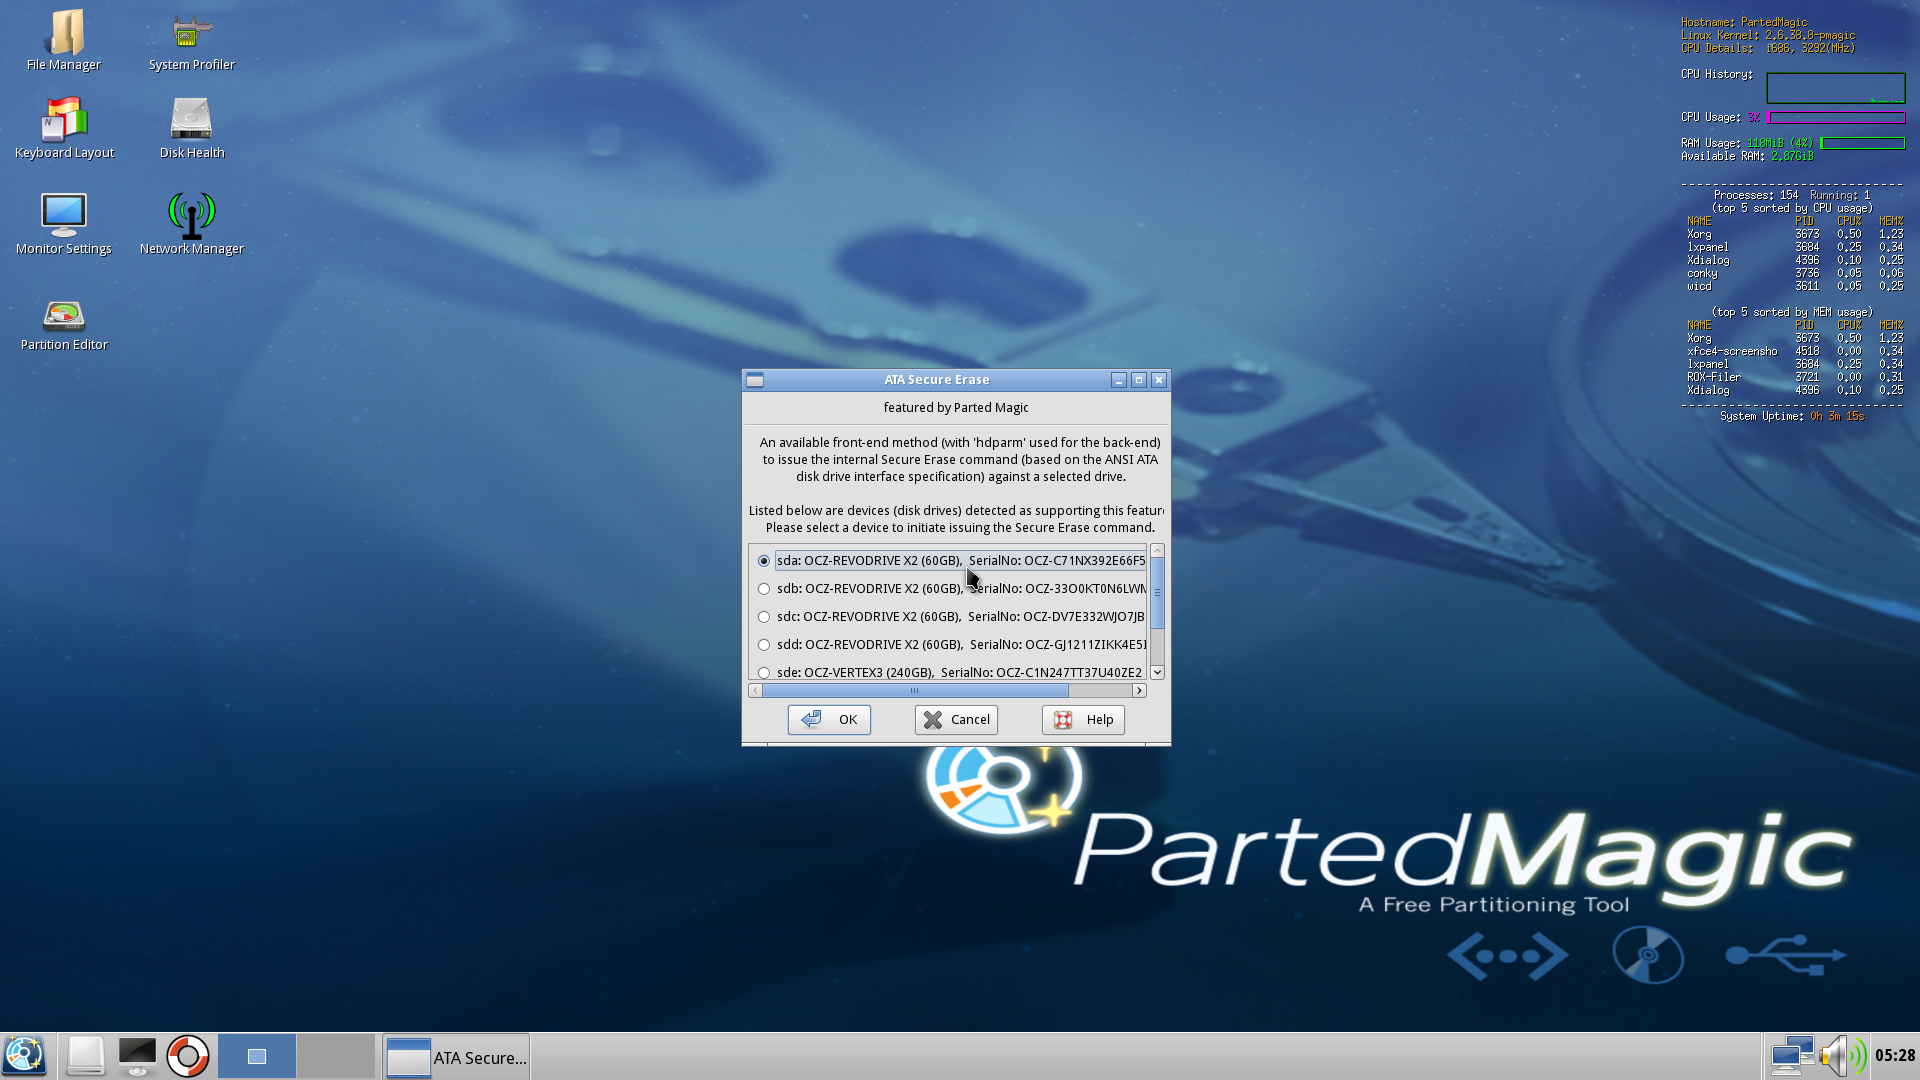Viewport: 1920px width, 1080px height.
Task: Open the Disk Health desktop icon
Action: (x=191, y=128)
